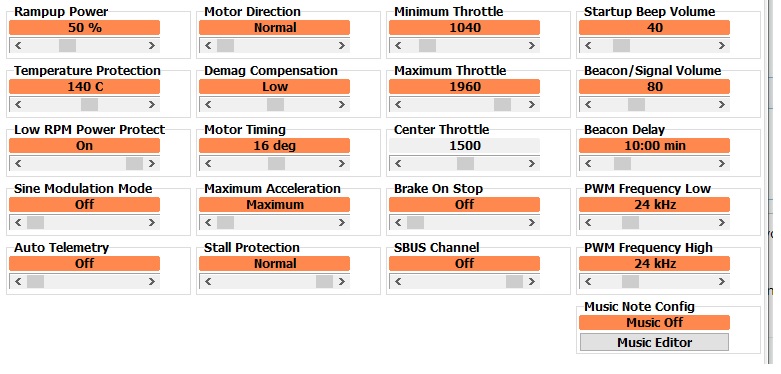The height and width of the screenshot is (374, 781).
Task: Click the Beacon Delay slider thumb
Action: coord(623,163)
